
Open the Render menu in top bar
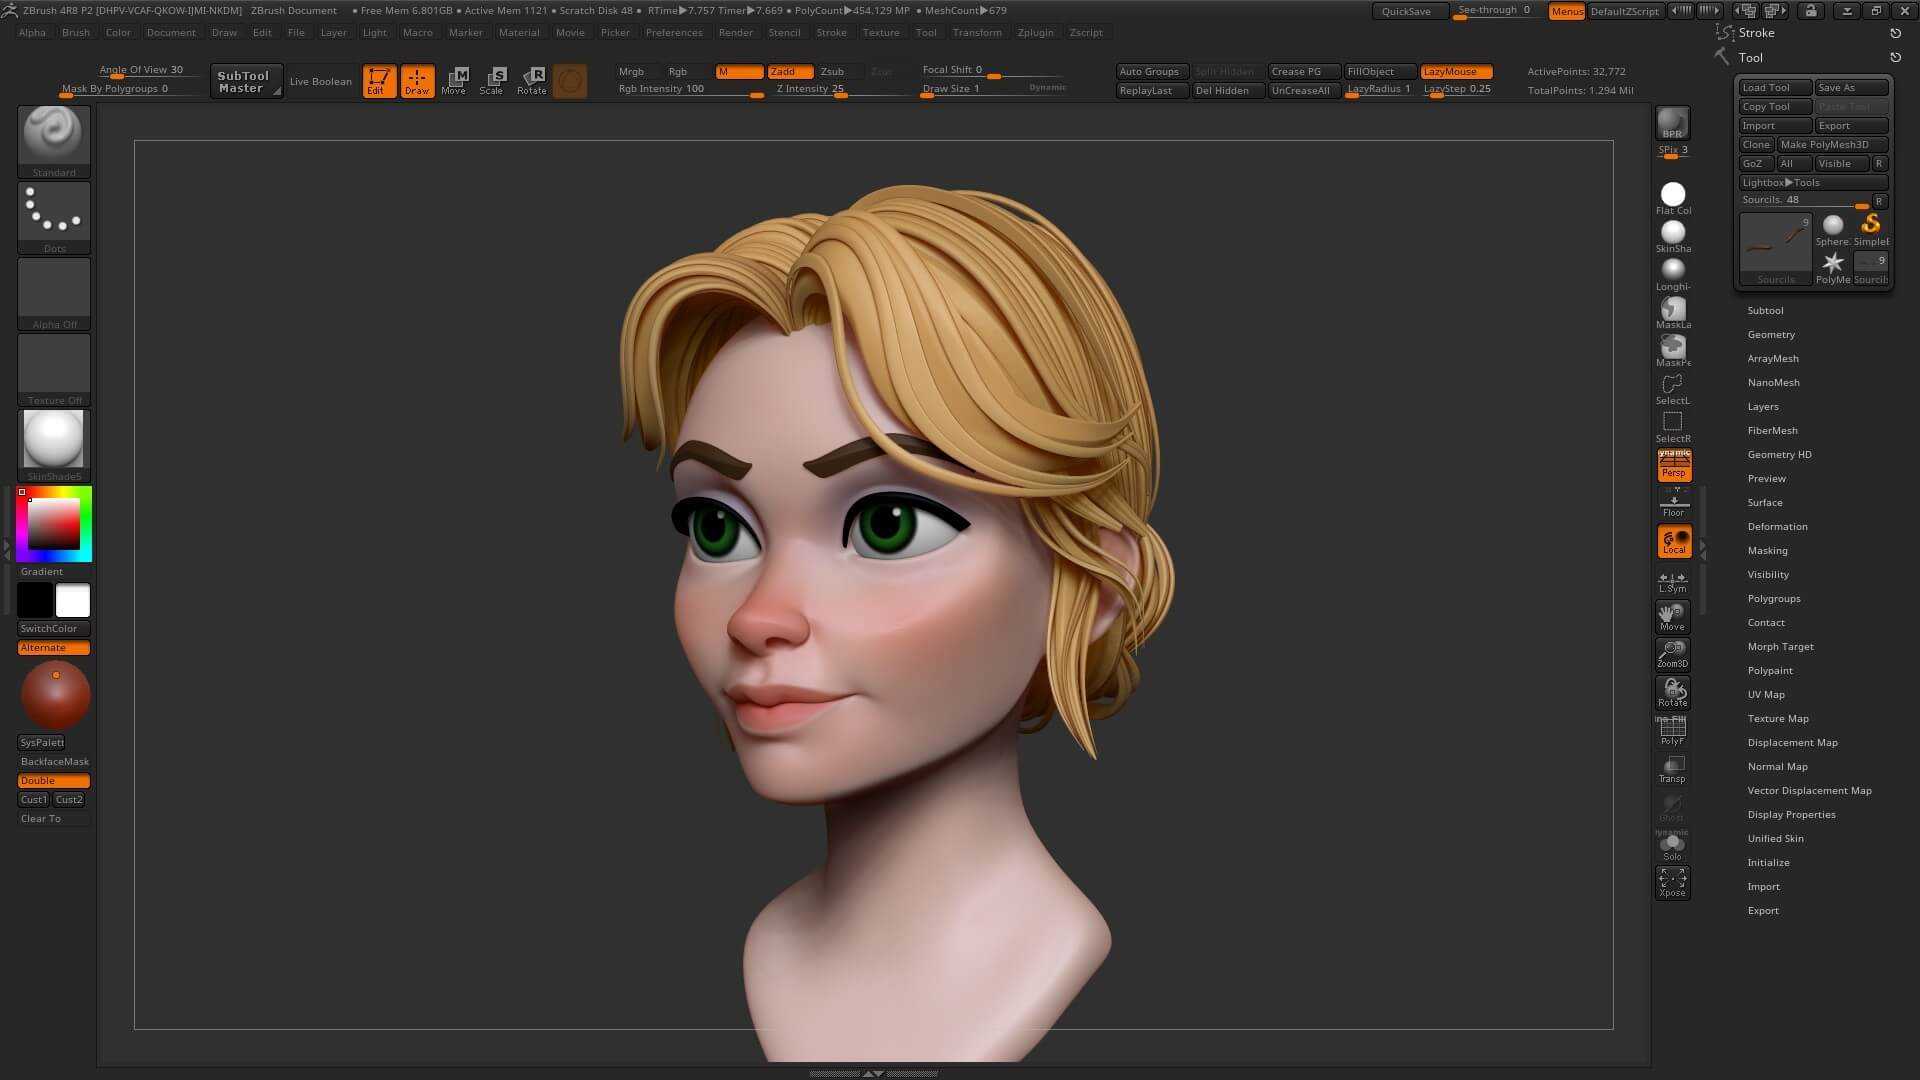click(x=733, y=32)
